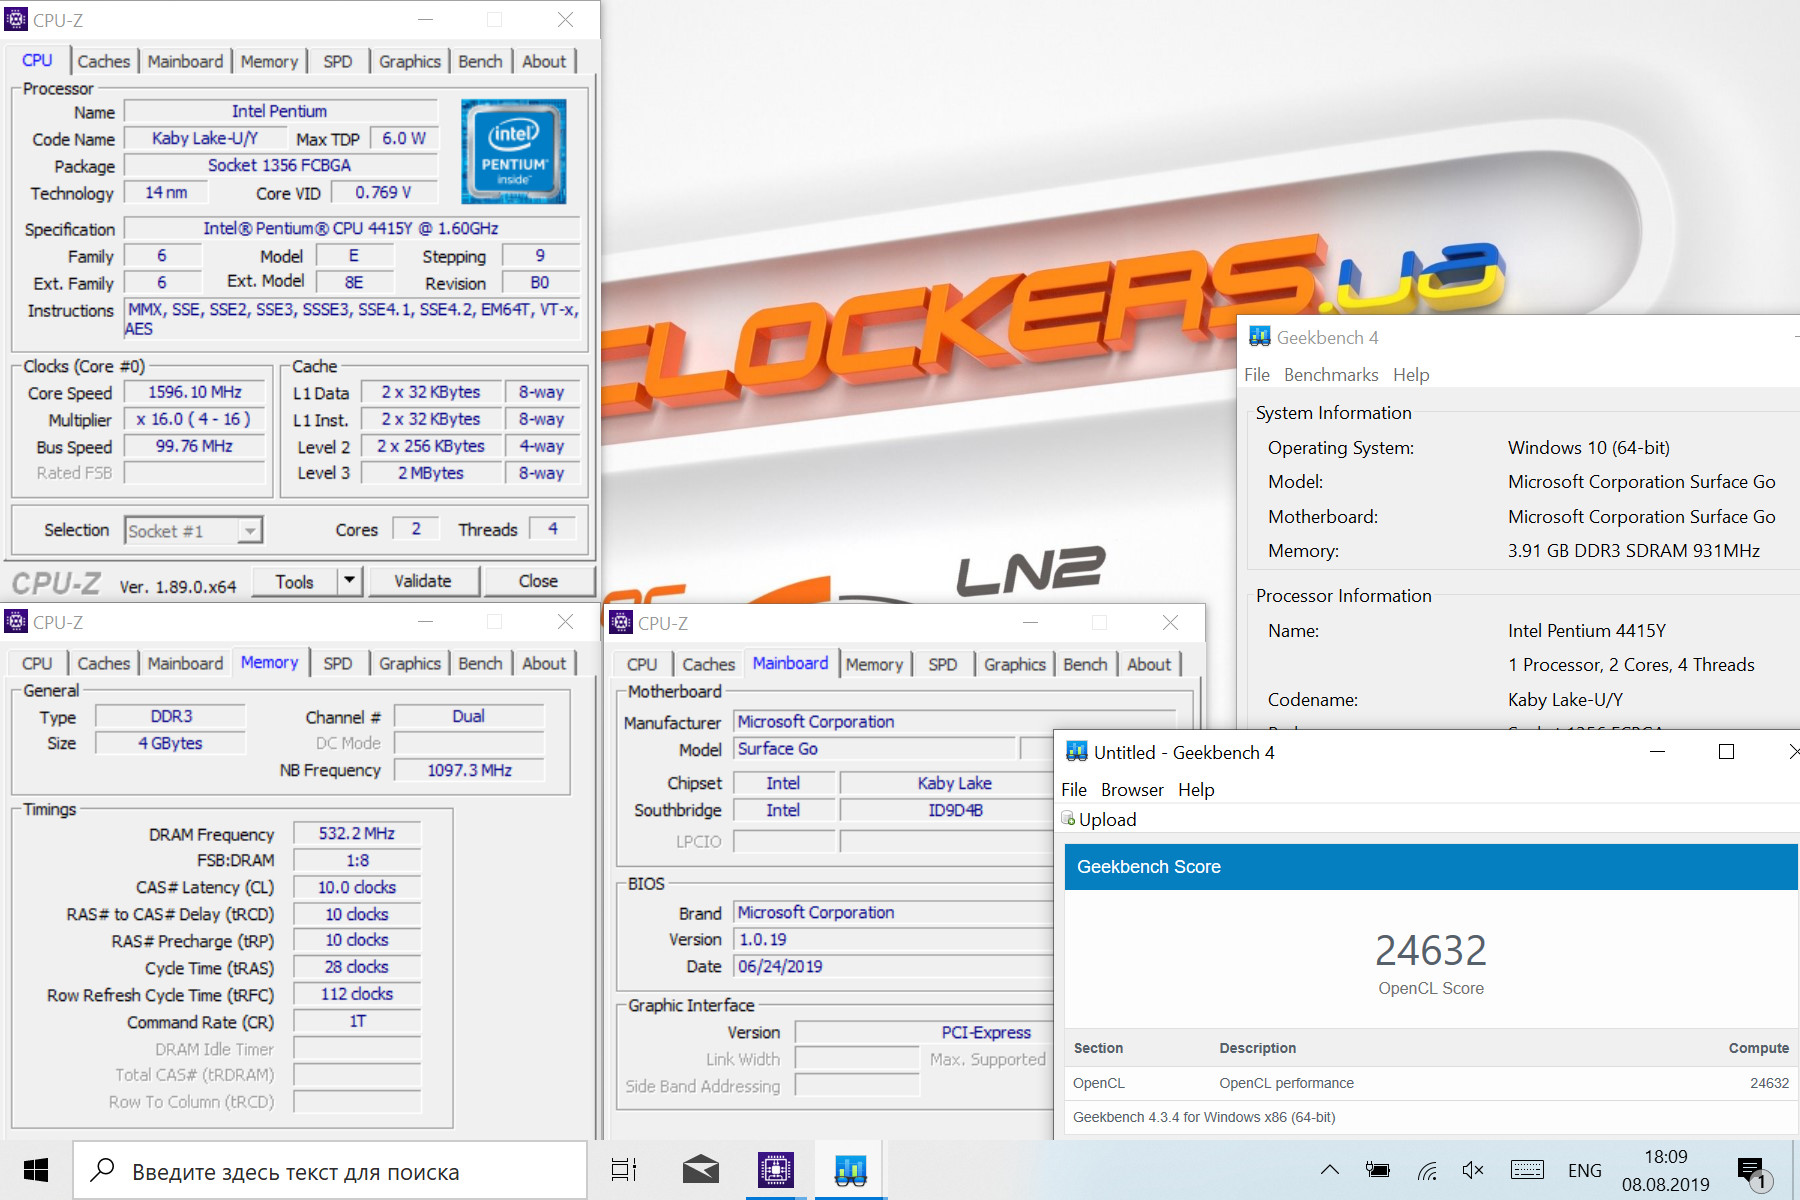Click the taskbar search magnifier icon
The image size is (1800, 1200).
click(102, 1170)
